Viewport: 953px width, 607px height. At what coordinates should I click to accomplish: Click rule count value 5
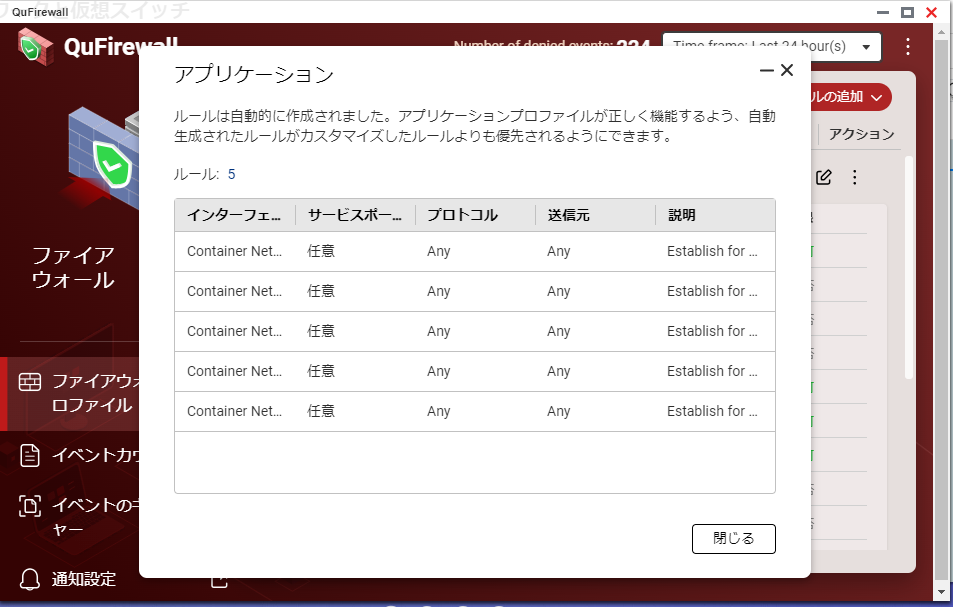232,175
